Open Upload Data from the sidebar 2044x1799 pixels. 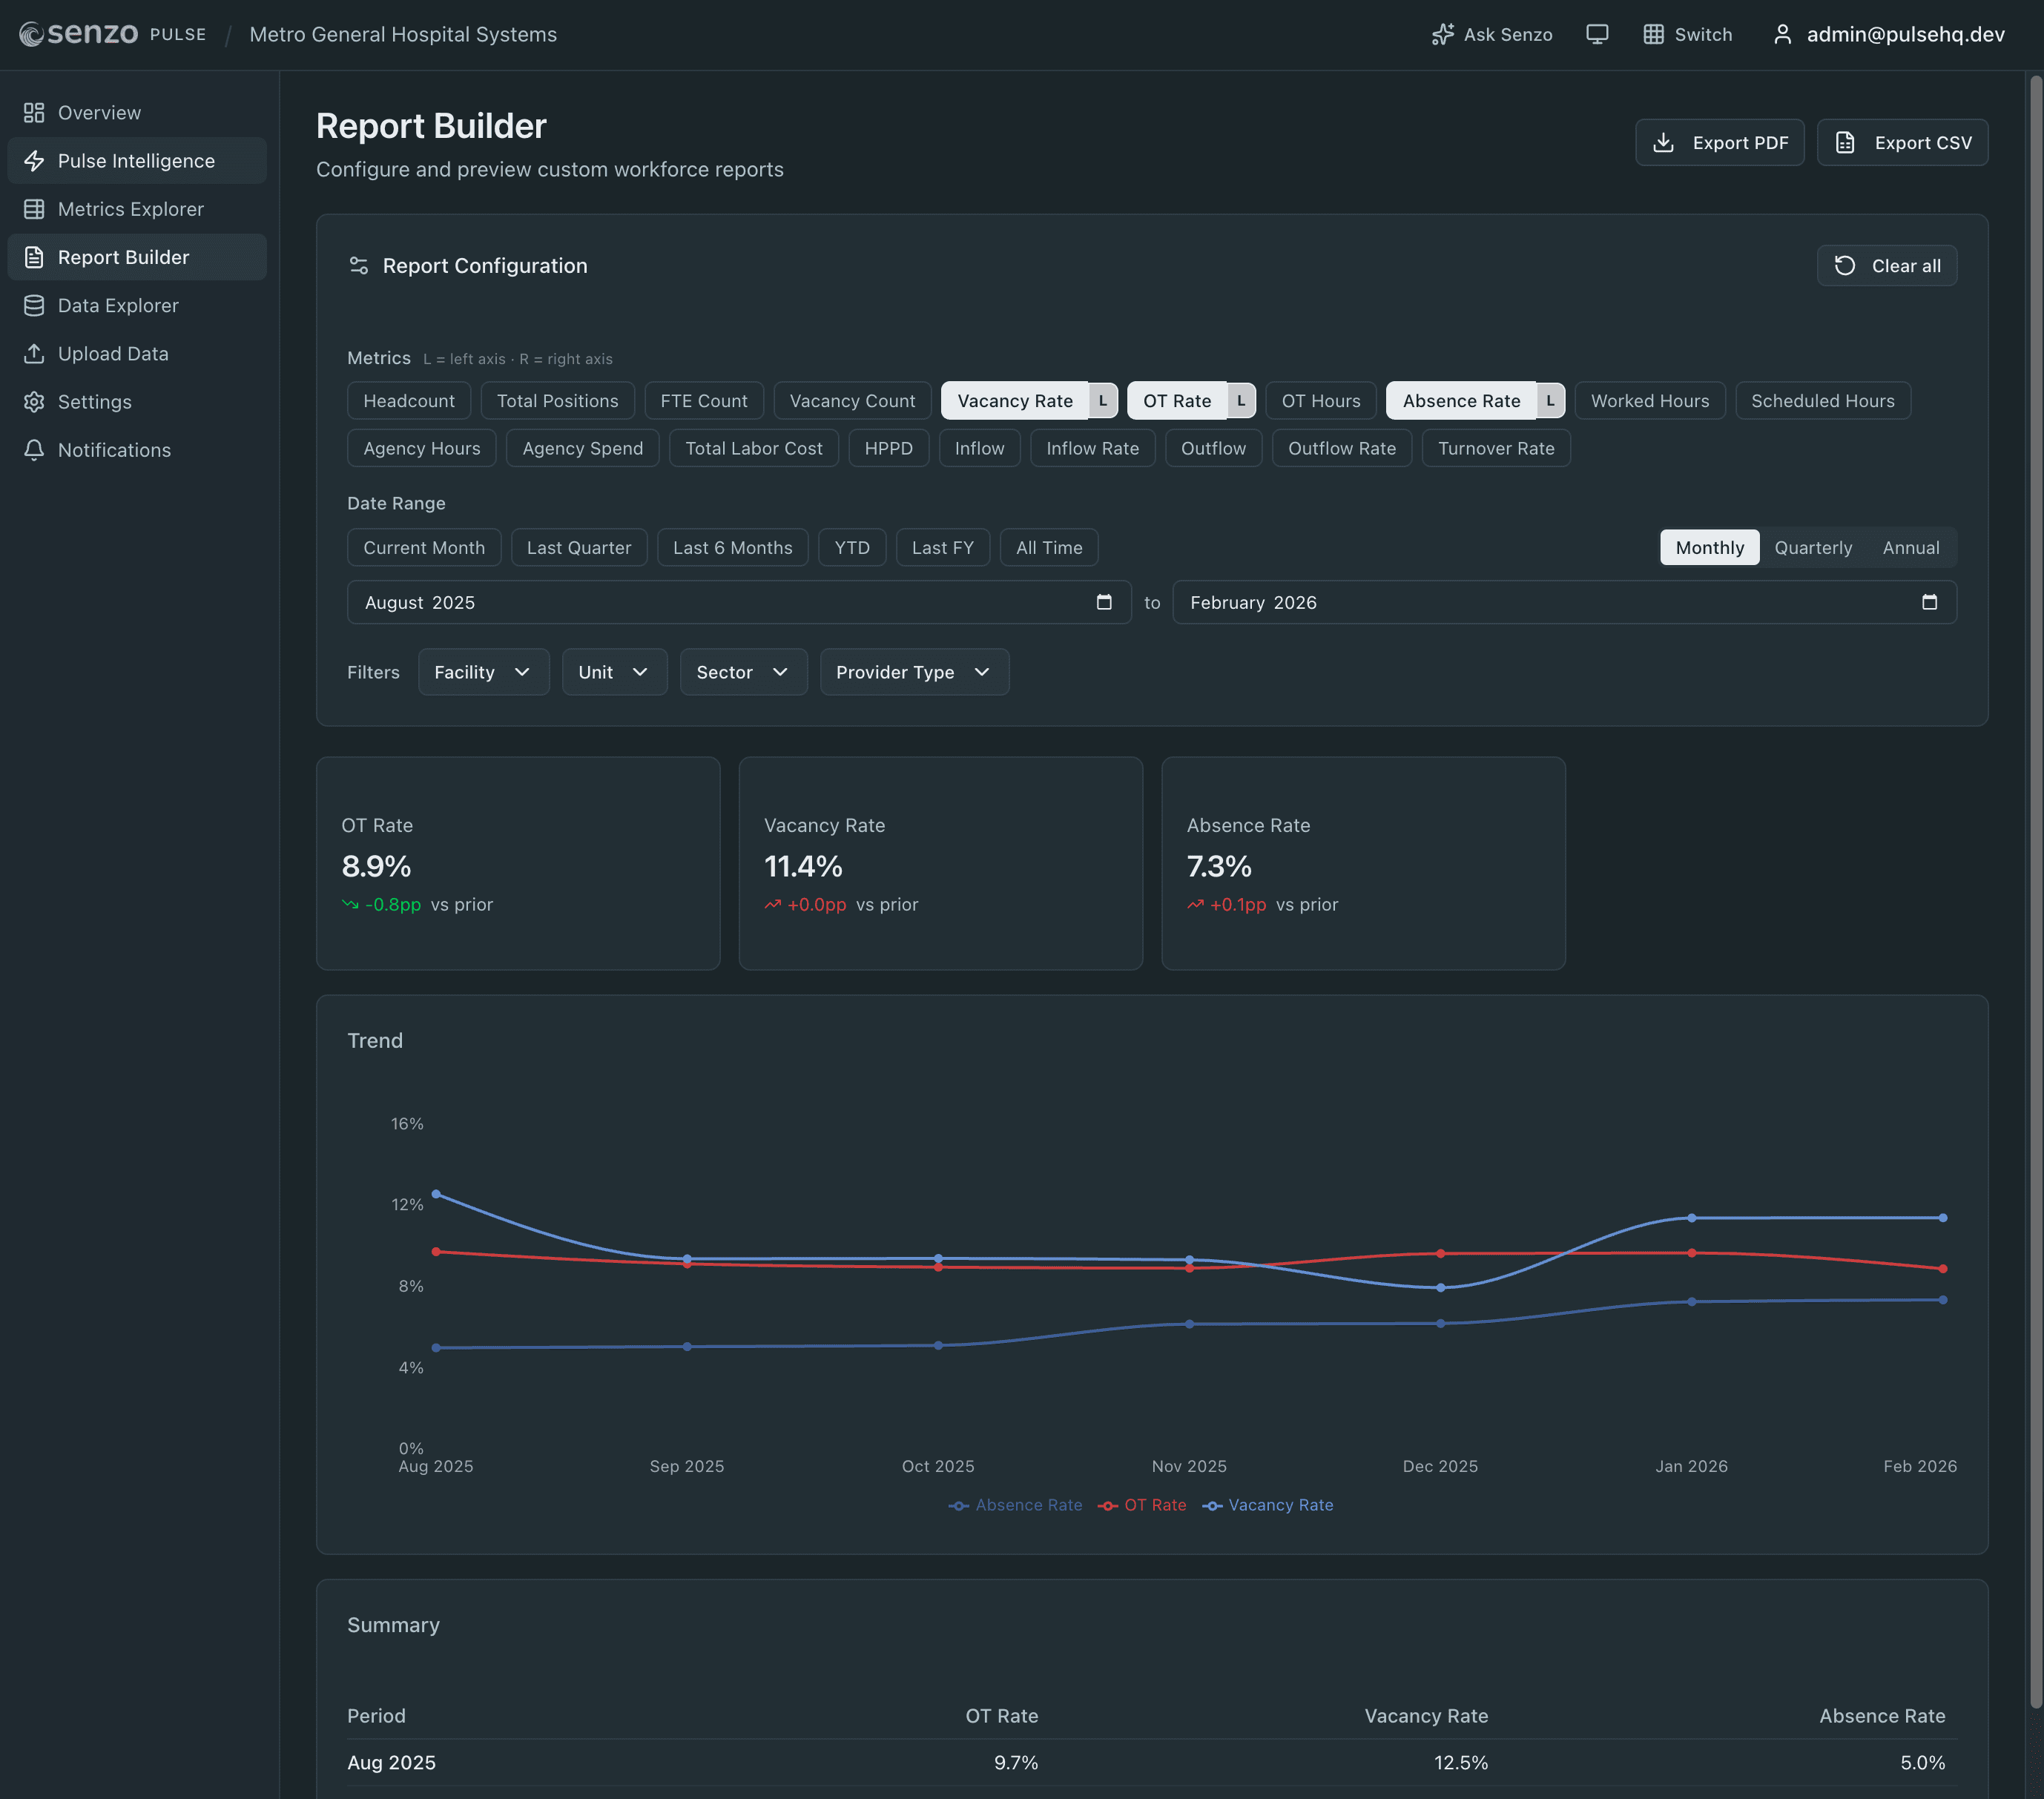[112, 353]
